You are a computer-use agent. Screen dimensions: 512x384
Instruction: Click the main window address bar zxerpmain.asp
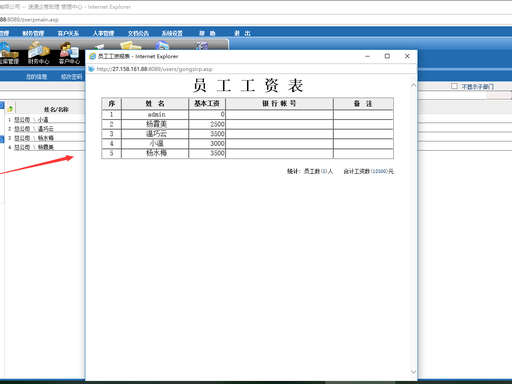click(x=29, y=20)
